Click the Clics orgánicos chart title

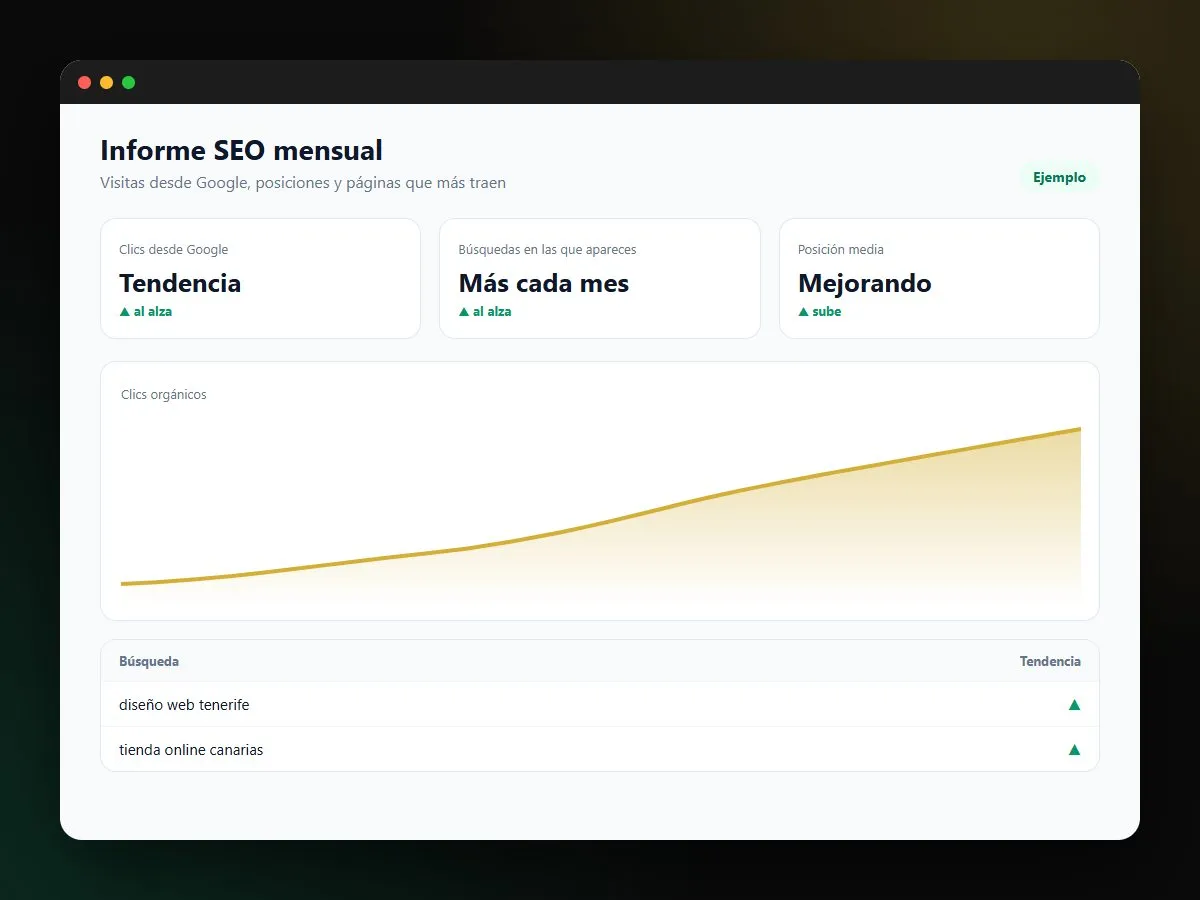164,394
